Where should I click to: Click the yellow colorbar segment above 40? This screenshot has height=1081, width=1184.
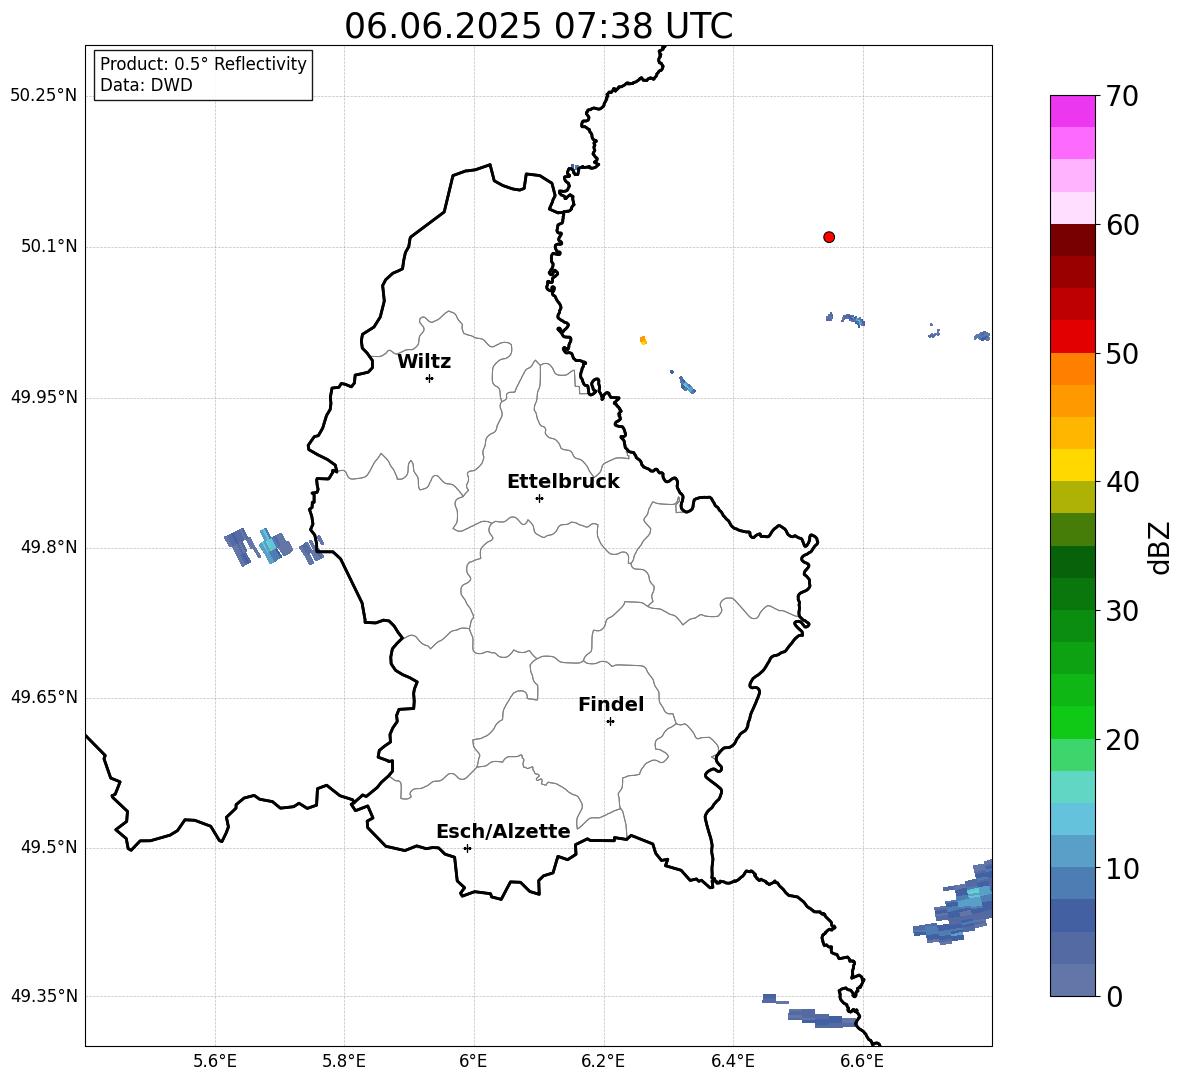tap(1072, 465)
